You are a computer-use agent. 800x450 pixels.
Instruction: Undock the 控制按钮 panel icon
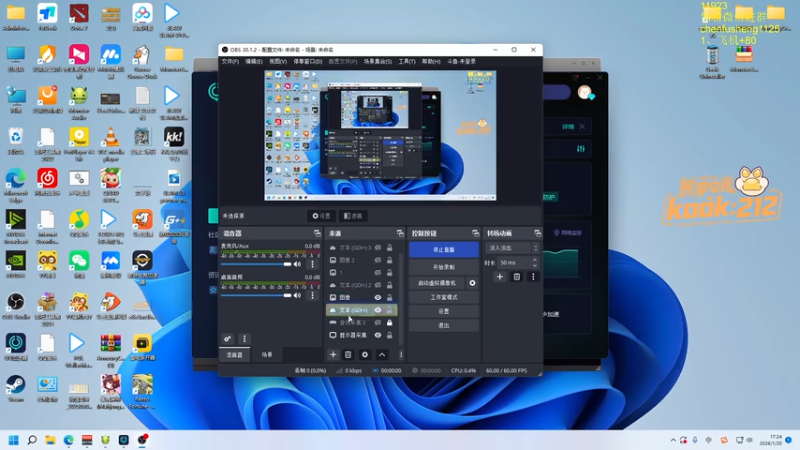[x=476, y=233]
